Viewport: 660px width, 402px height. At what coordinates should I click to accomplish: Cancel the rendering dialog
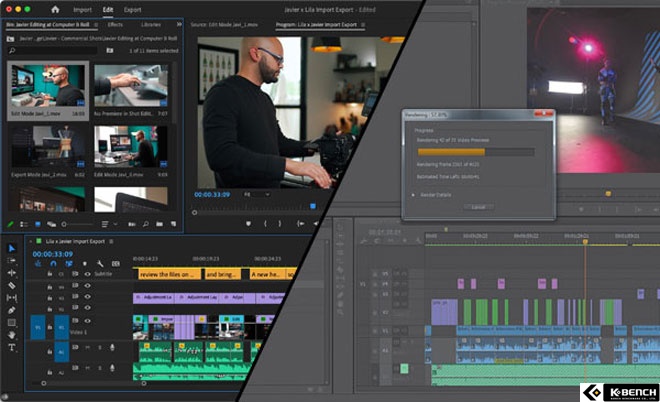click(x=478, y=206)
